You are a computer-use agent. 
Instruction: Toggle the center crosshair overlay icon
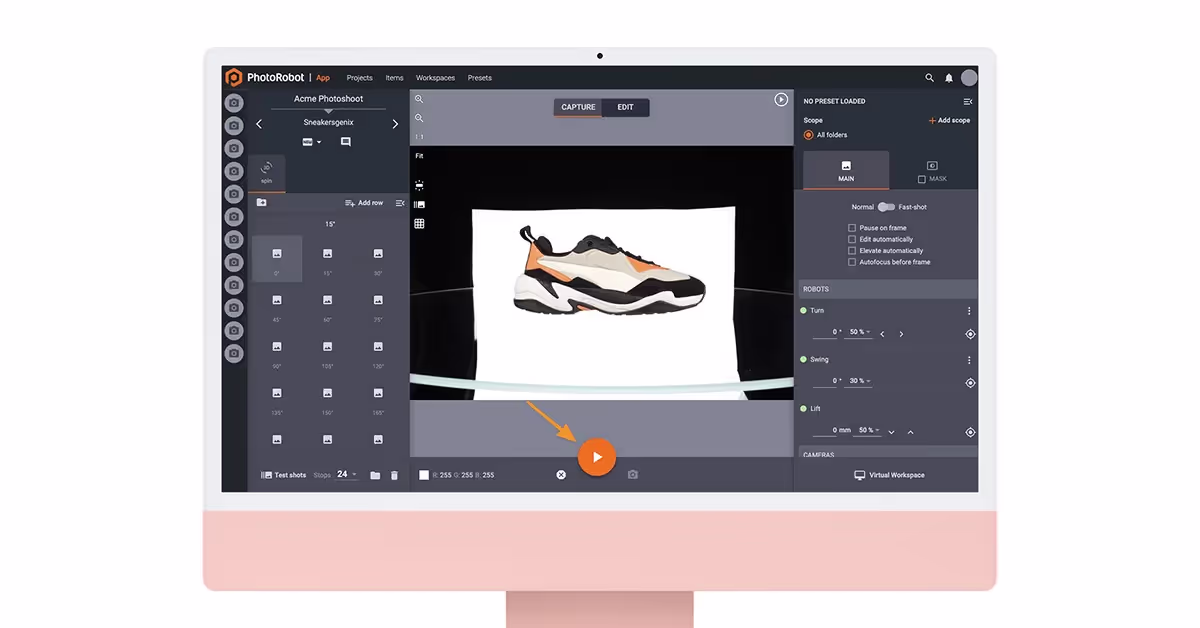tap(419, 185)
